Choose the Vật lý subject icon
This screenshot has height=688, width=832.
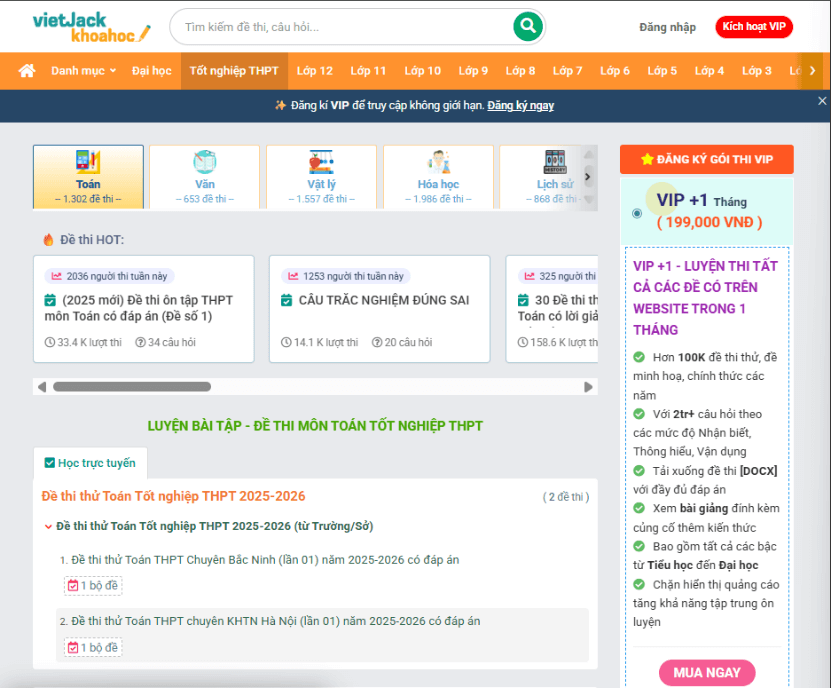click(x=321, y=162)
